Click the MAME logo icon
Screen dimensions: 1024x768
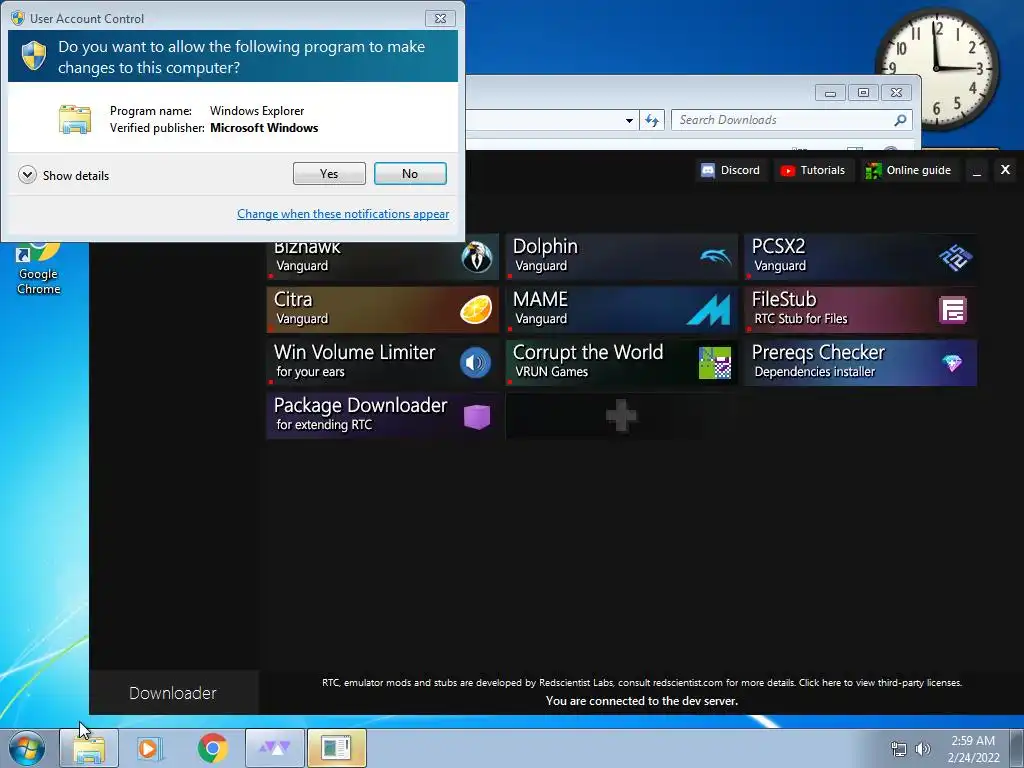coord(709,310)
